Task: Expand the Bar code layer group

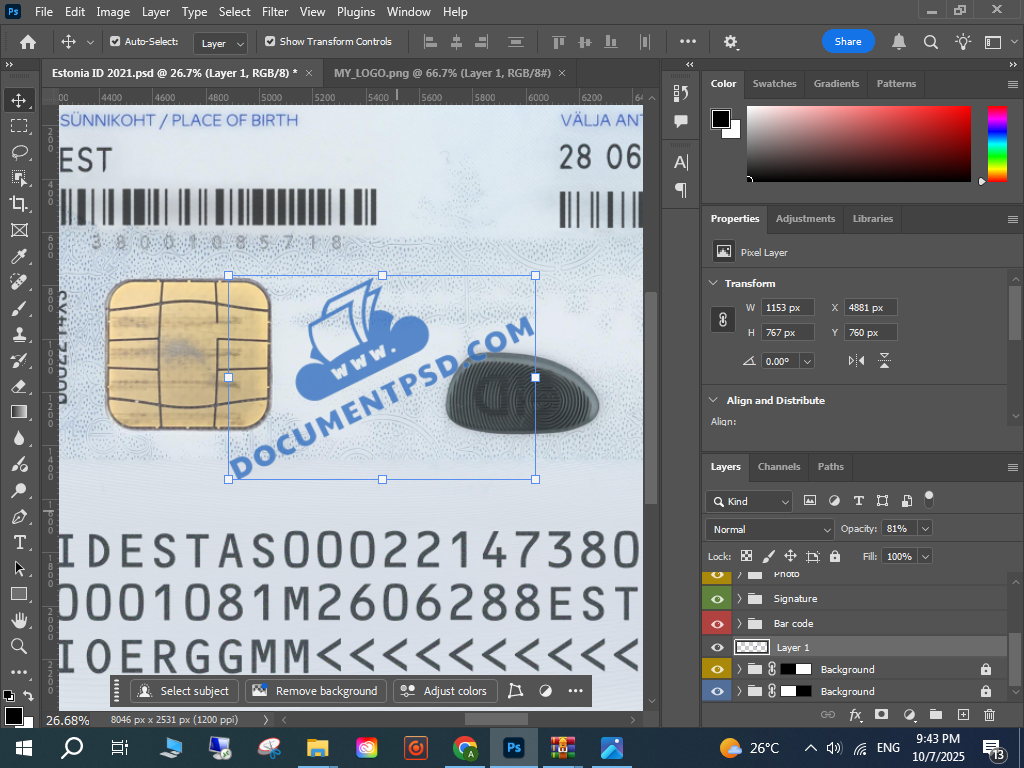Action: pyautogui.click(x=740, y=624)
